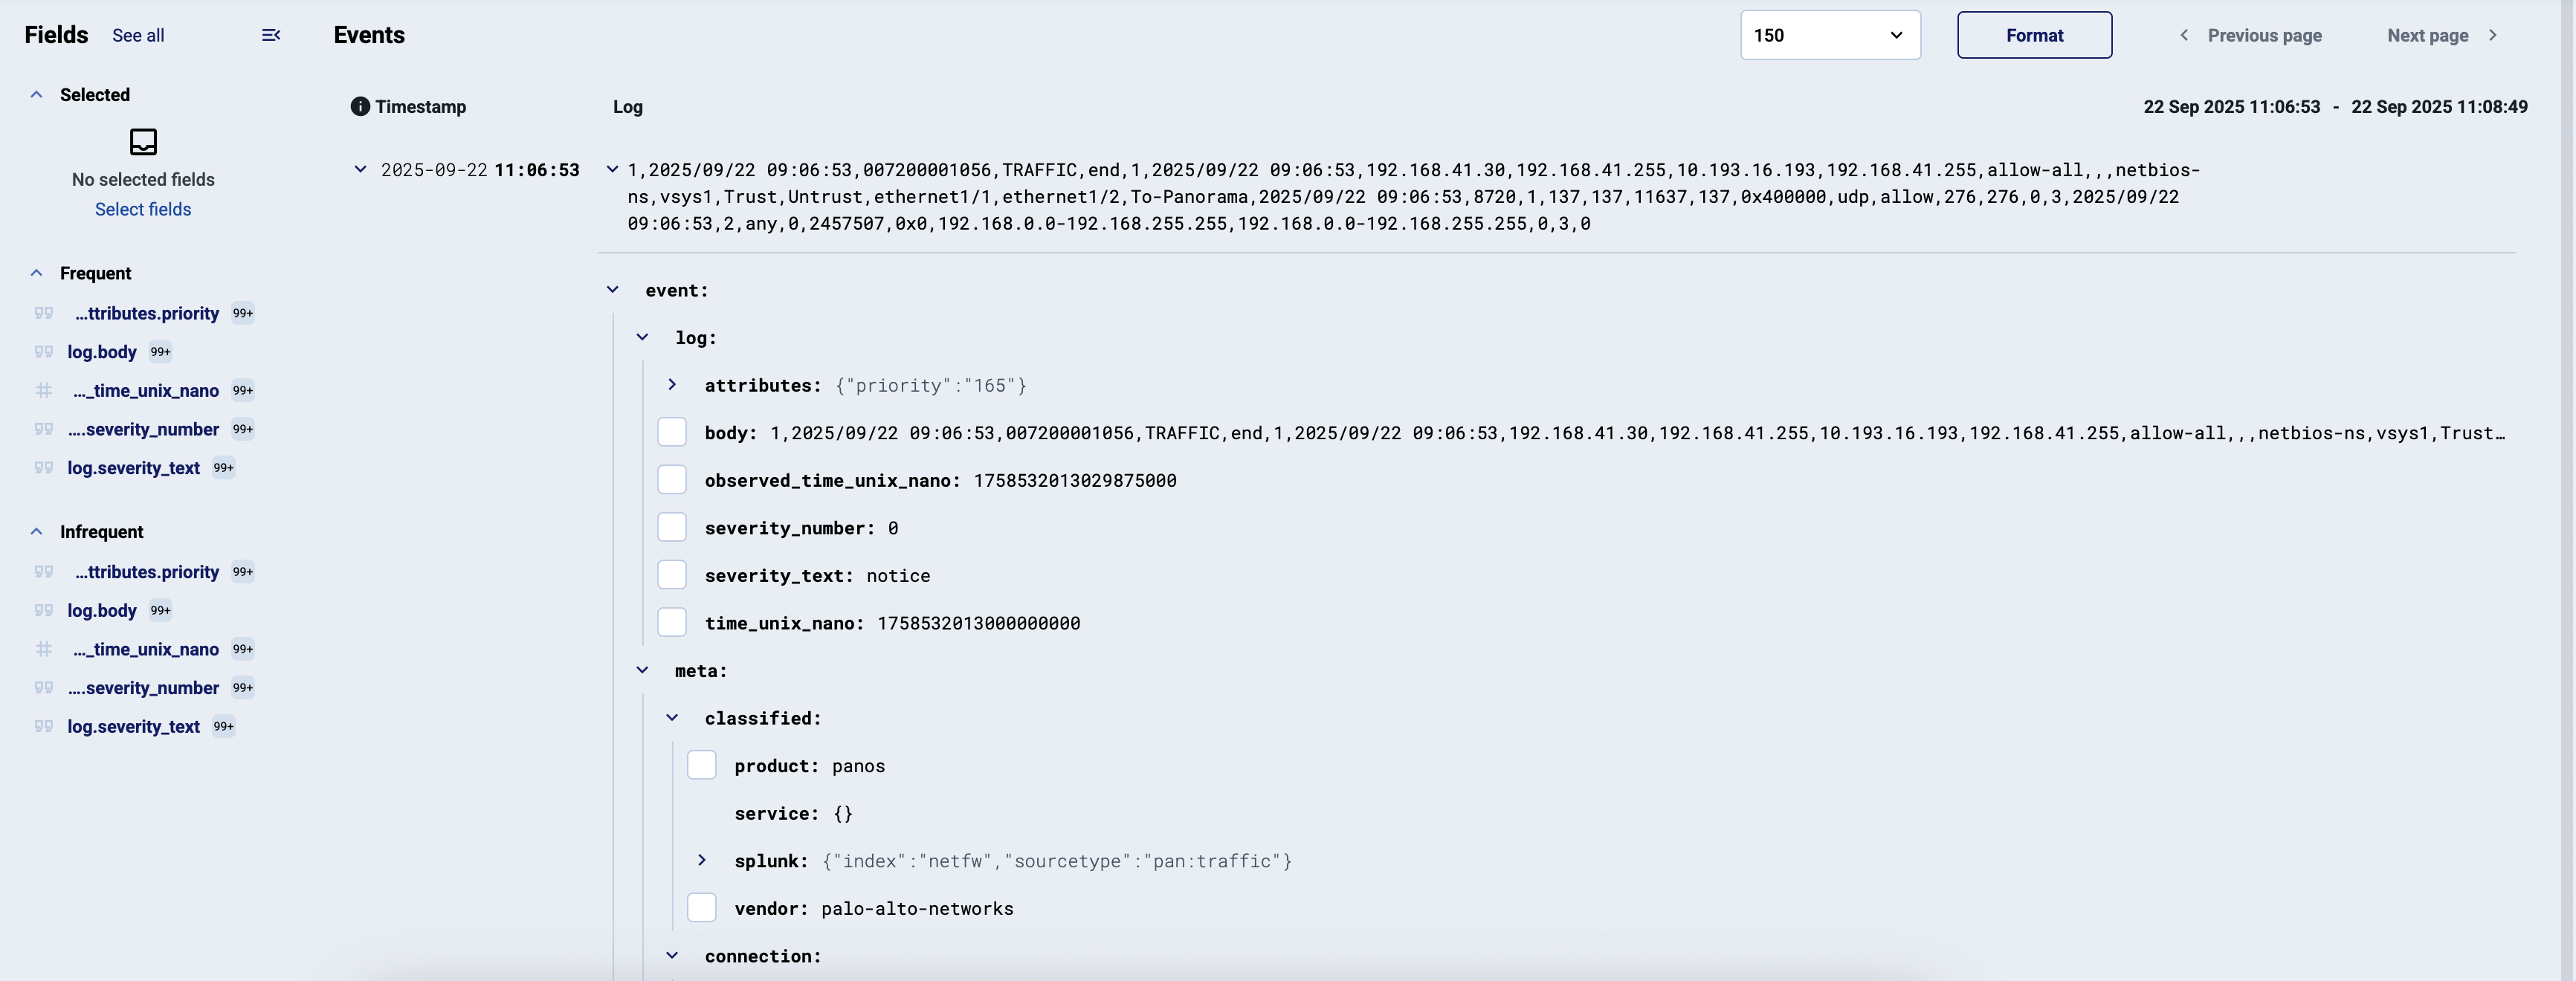Expand the attributes node

[x=672, y=385]
